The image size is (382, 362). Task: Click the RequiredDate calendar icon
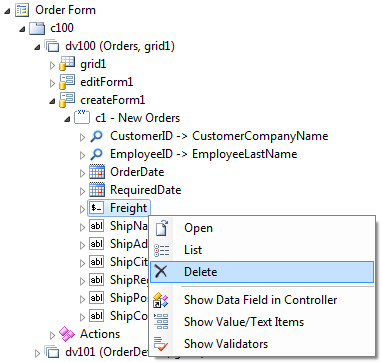point(97,190)
